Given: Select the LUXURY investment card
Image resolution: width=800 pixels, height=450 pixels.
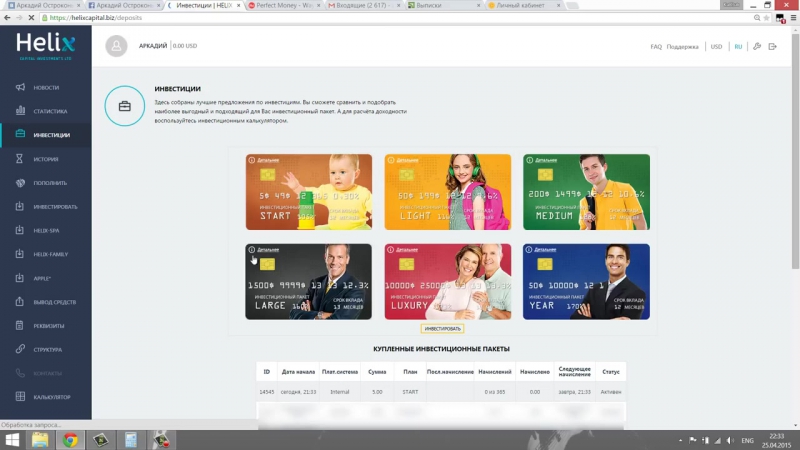Looking at the screenshot, I should tap(447, 282).
